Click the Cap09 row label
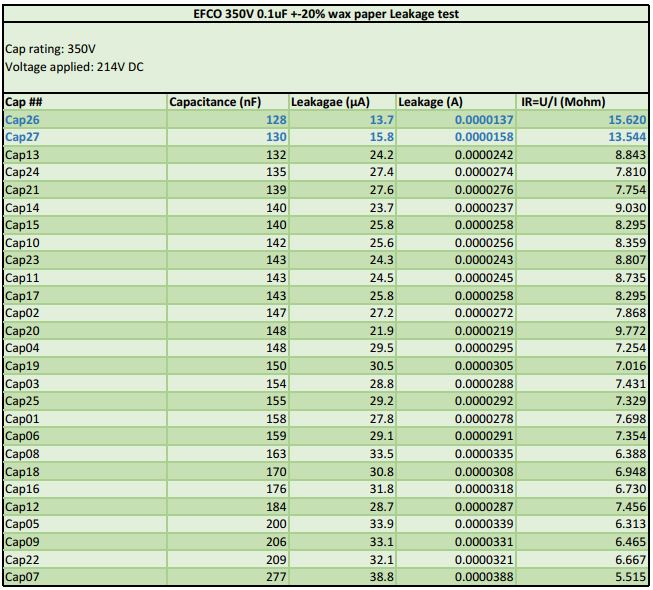 [22, 542]
